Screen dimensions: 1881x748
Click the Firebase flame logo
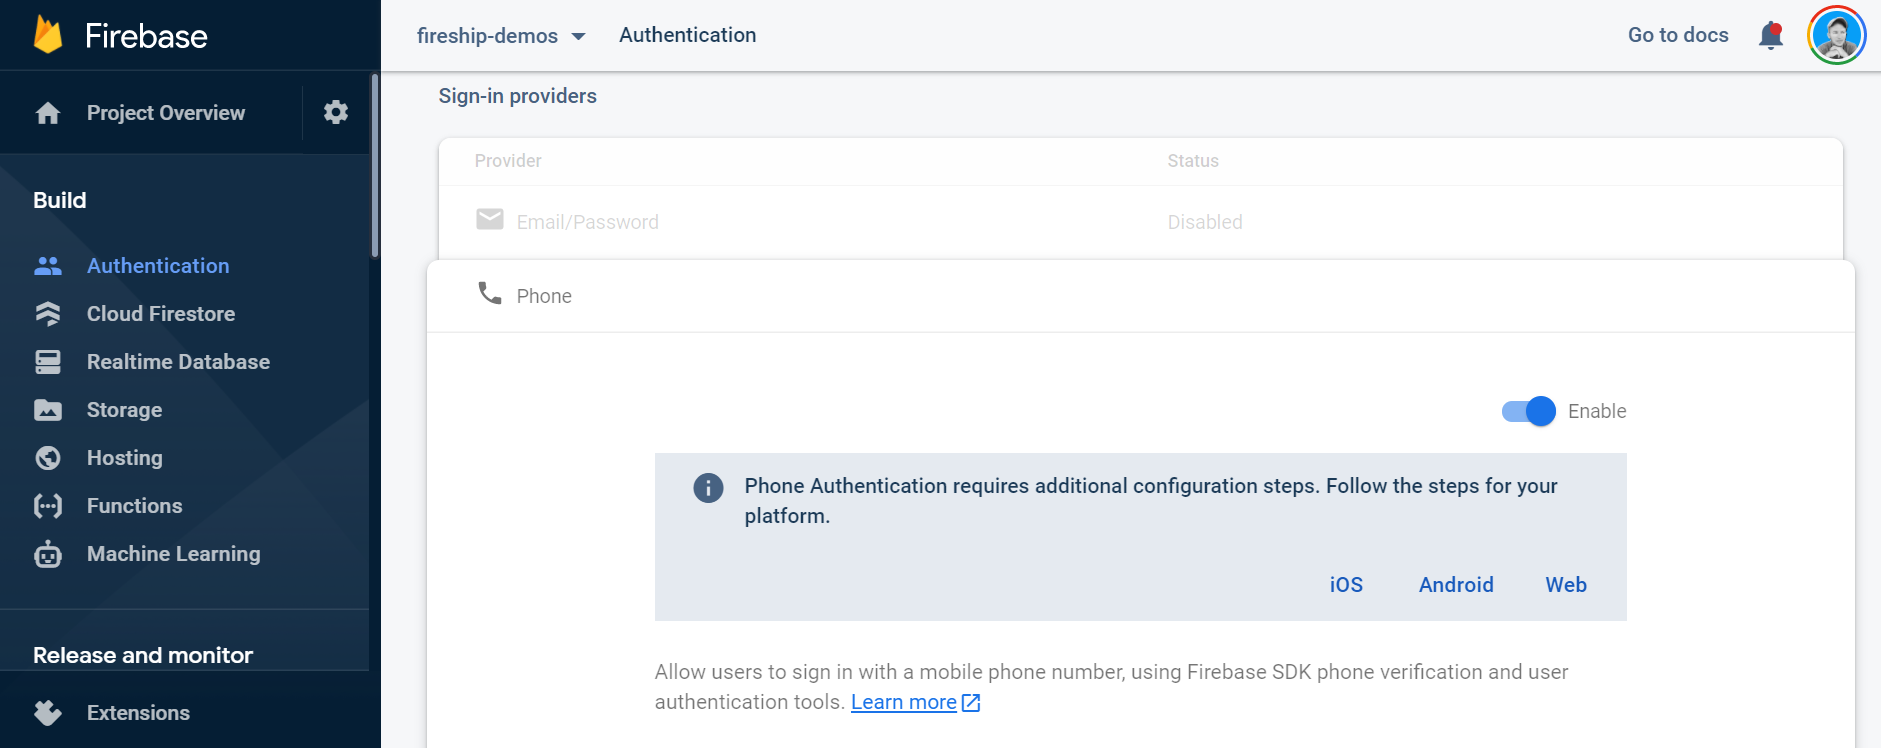point(48,35)
